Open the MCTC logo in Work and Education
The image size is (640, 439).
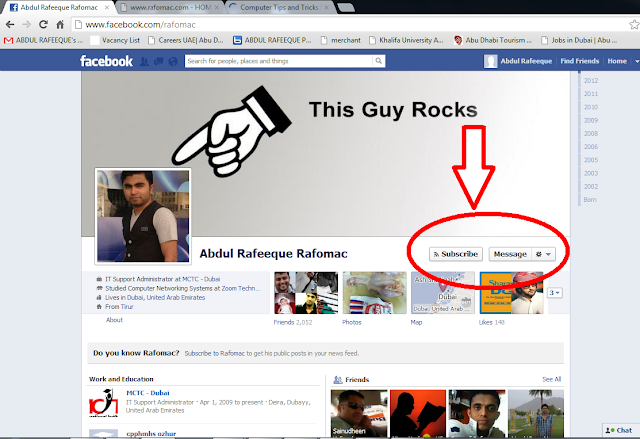[x=104, y=403]
